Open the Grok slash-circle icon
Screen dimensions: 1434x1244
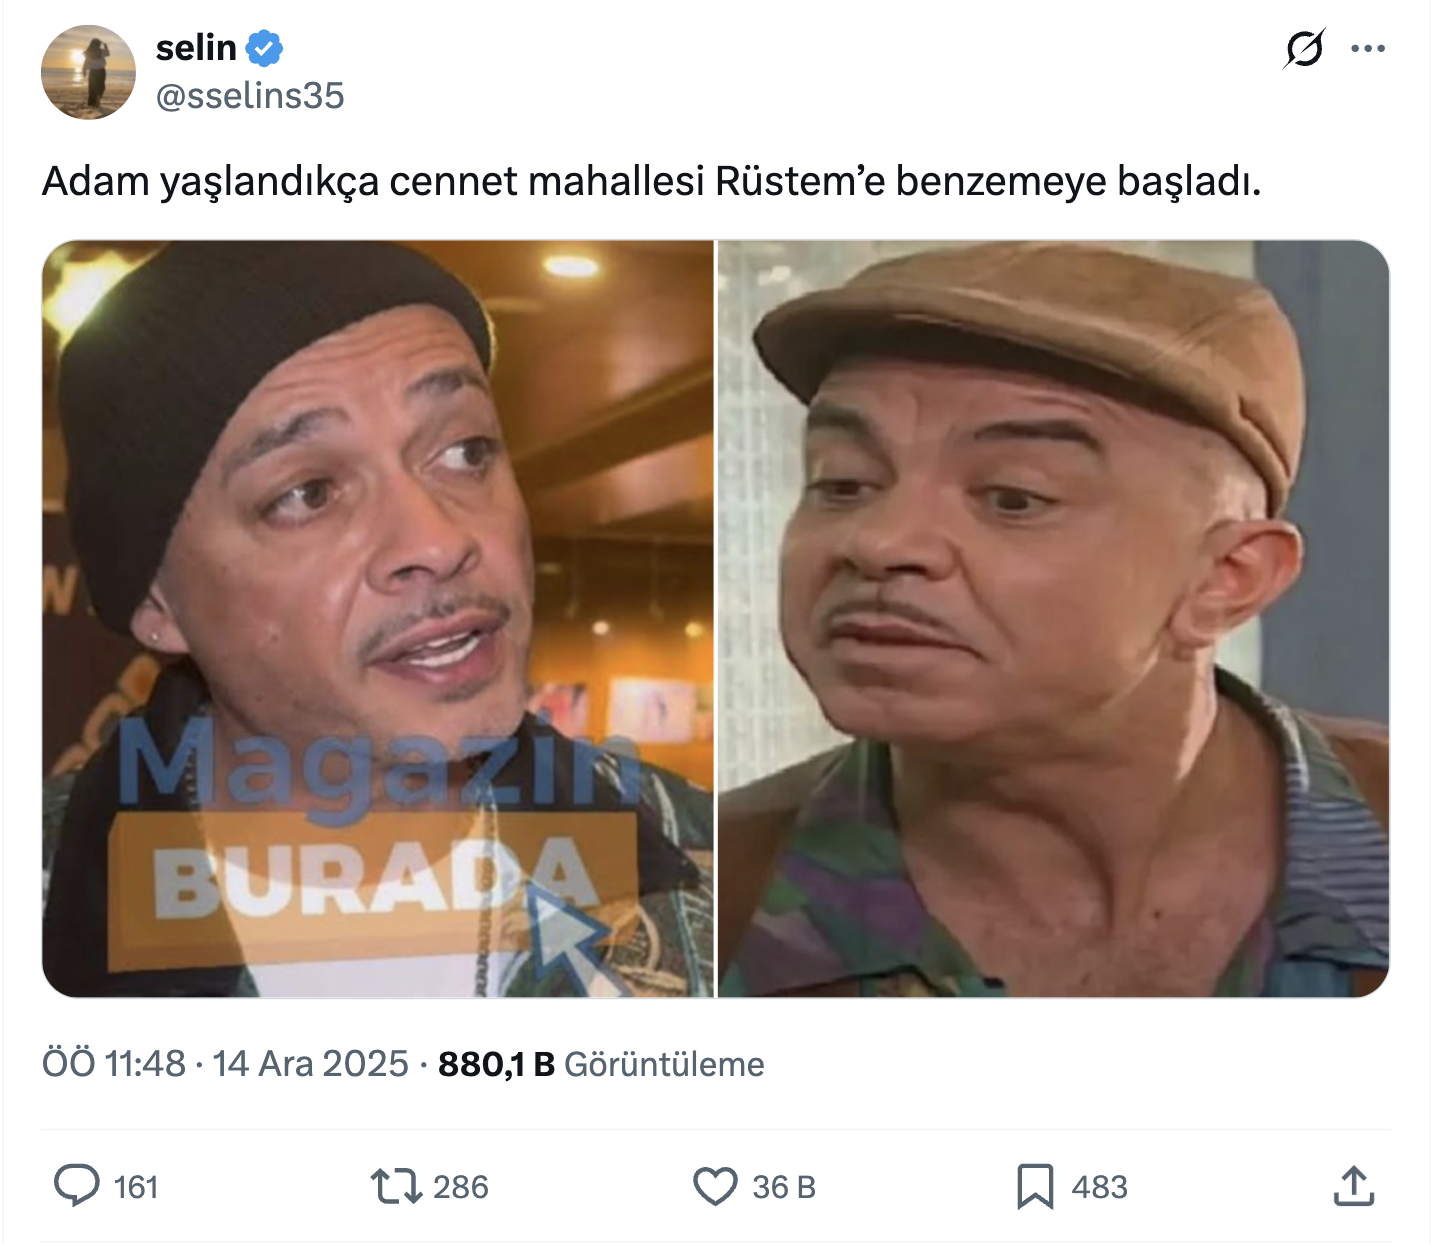1305,48
